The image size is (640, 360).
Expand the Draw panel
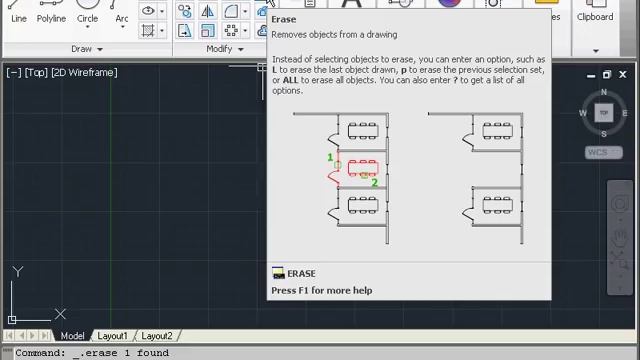pyautogui.click(x=87, y=49)
